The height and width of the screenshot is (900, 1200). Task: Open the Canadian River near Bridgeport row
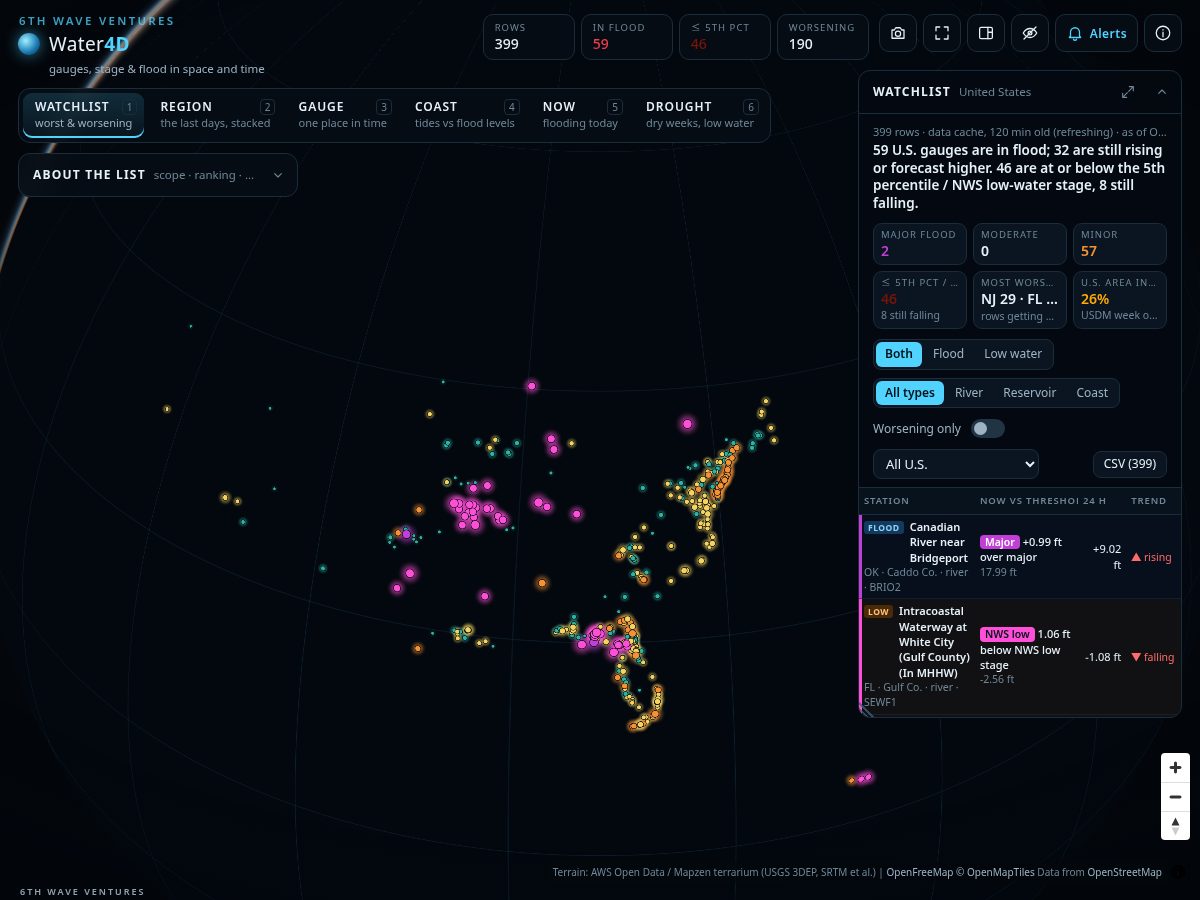pos(1020,557)
